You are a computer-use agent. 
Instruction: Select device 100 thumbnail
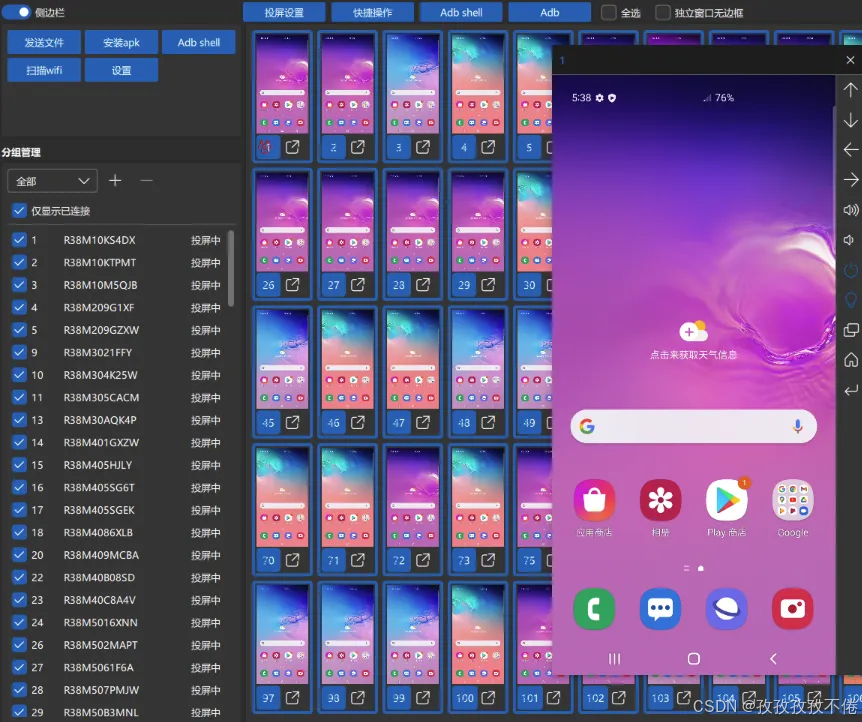(x=478, y=635)
